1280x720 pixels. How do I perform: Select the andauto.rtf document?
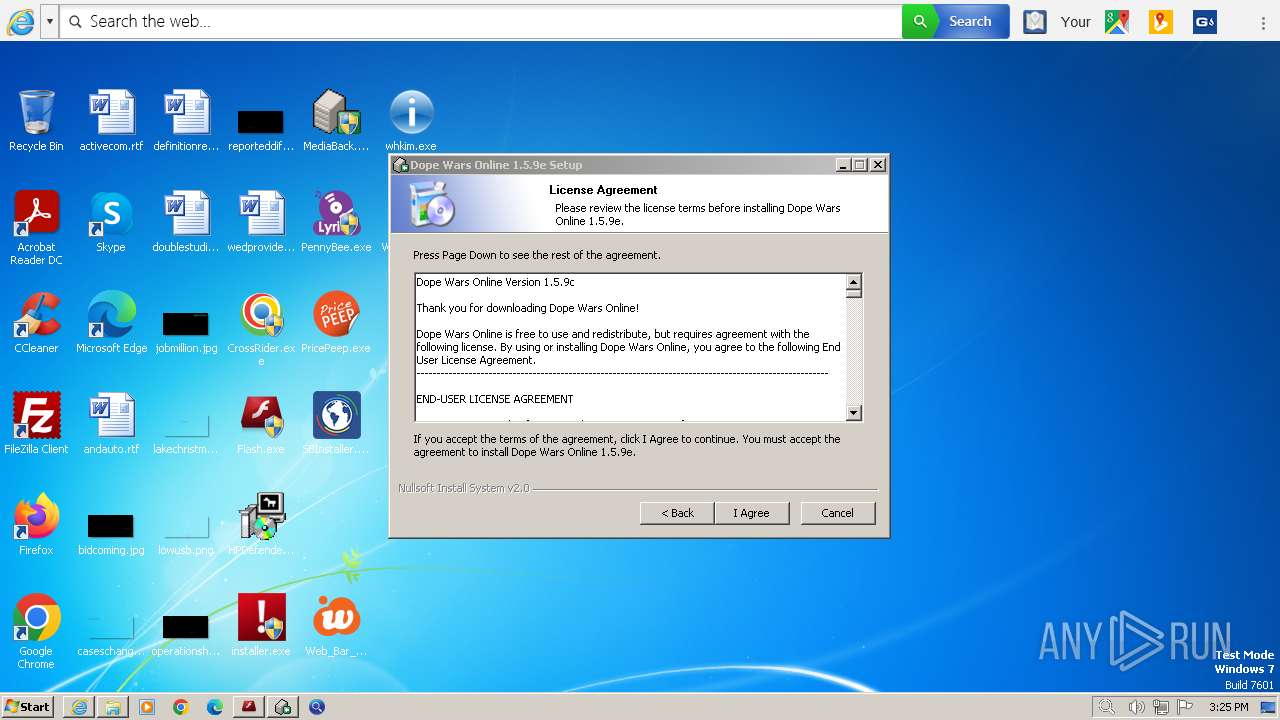click(111, 424)
